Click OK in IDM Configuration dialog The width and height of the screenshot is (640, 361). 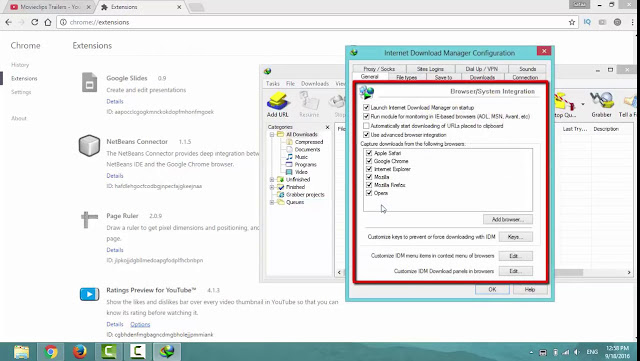(x=492, y=289)
